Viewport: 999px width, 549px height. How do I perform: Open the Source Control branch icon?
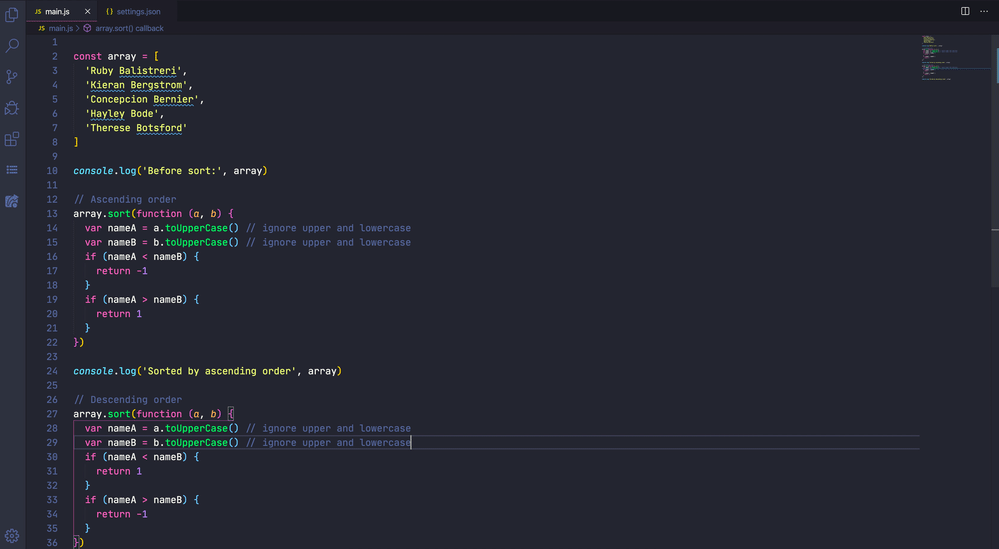pyautogui.click(x=12, y=77)
